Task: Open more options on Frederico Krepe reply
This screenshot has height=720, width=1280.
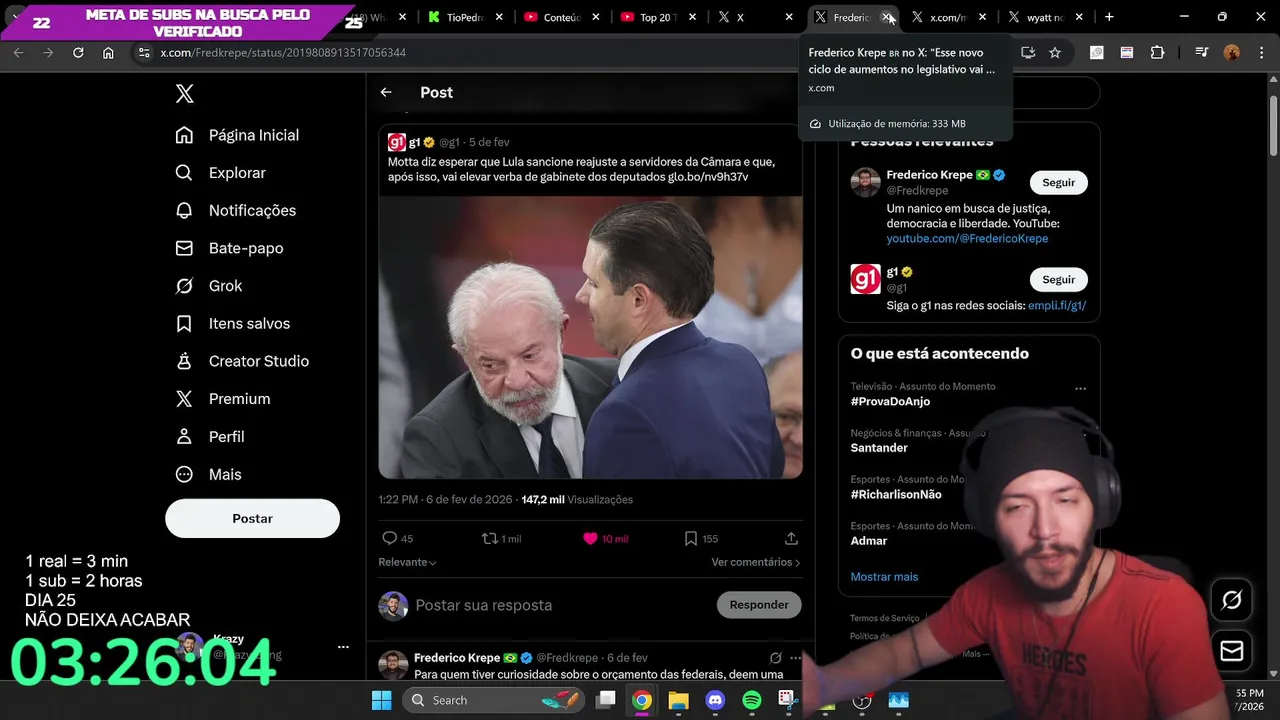Action: coord(796,658)
